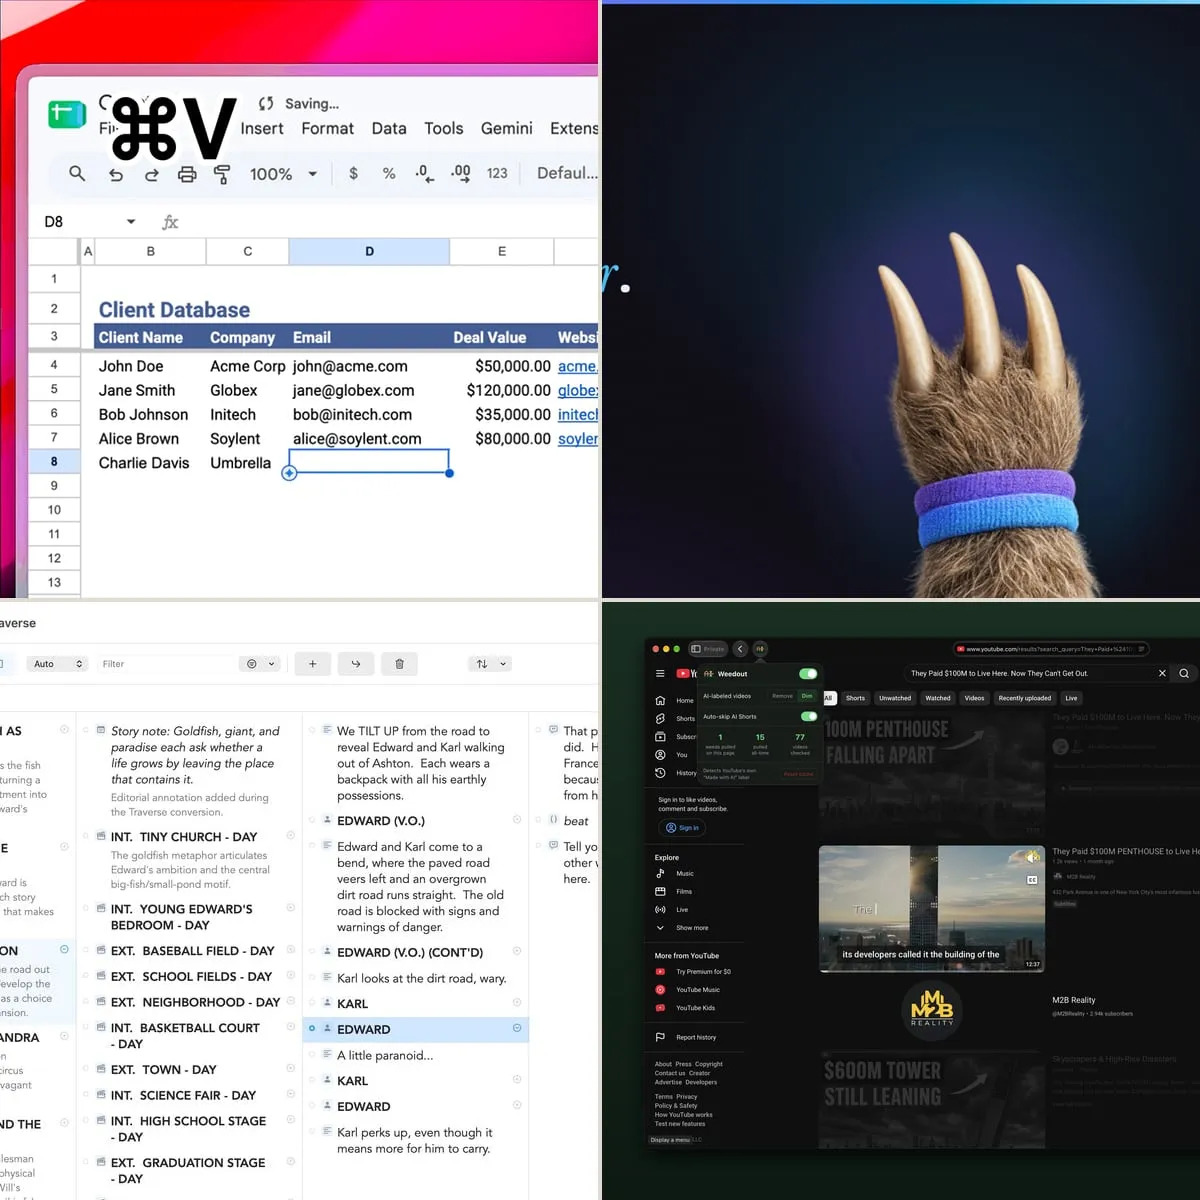The image size is (1200, 1200).
Task: Open YouTube hamburger guide menu
Action: (x=660, y=673)
